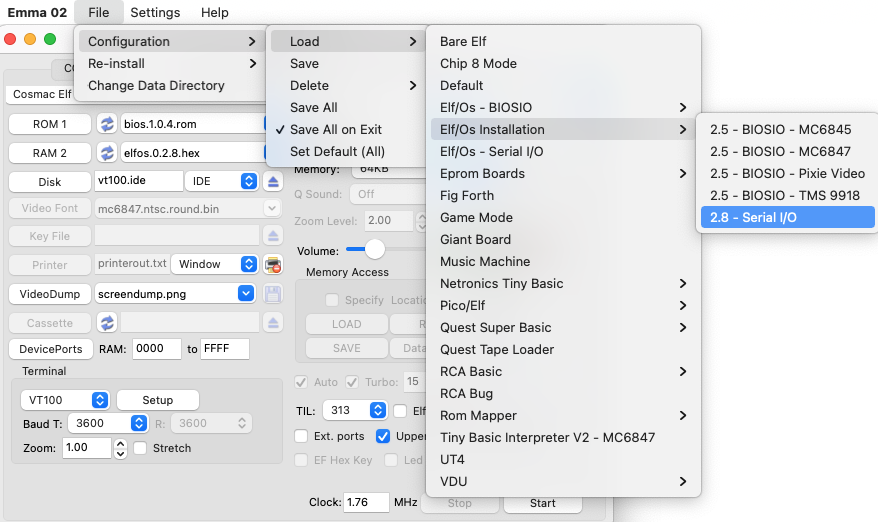This screenshot has width=878, height=522.
Task: Eject the disk using the Disk eject icon
Action: point(273,181)
